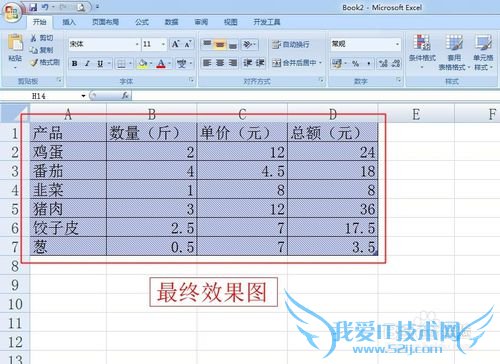Decrease font size with small A icon
This screenshot has height=364, width=500.
(188, 44)
